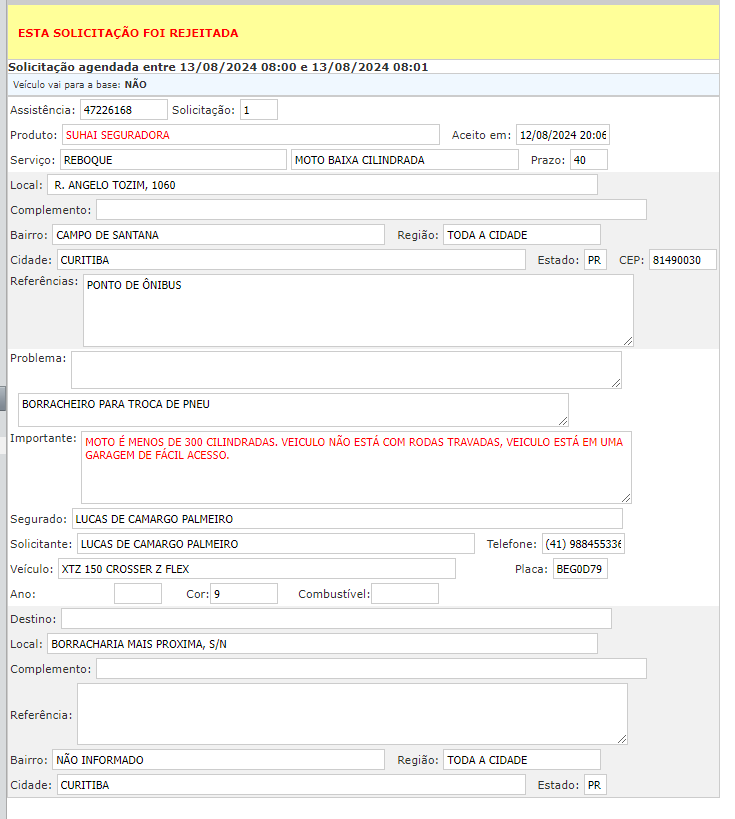735x819 pixels.
Task: Click the Referências textarea PONTO DE ÔNIBUS
Action: (358, 311)
